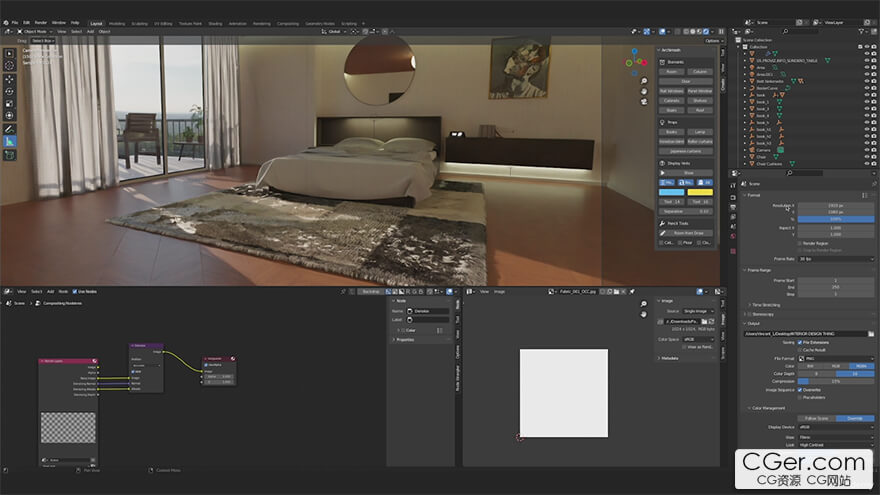This screenshot has height=495, width=880.
Task: Open the Frame Rate dropdown
Action: tap(836, 259)
